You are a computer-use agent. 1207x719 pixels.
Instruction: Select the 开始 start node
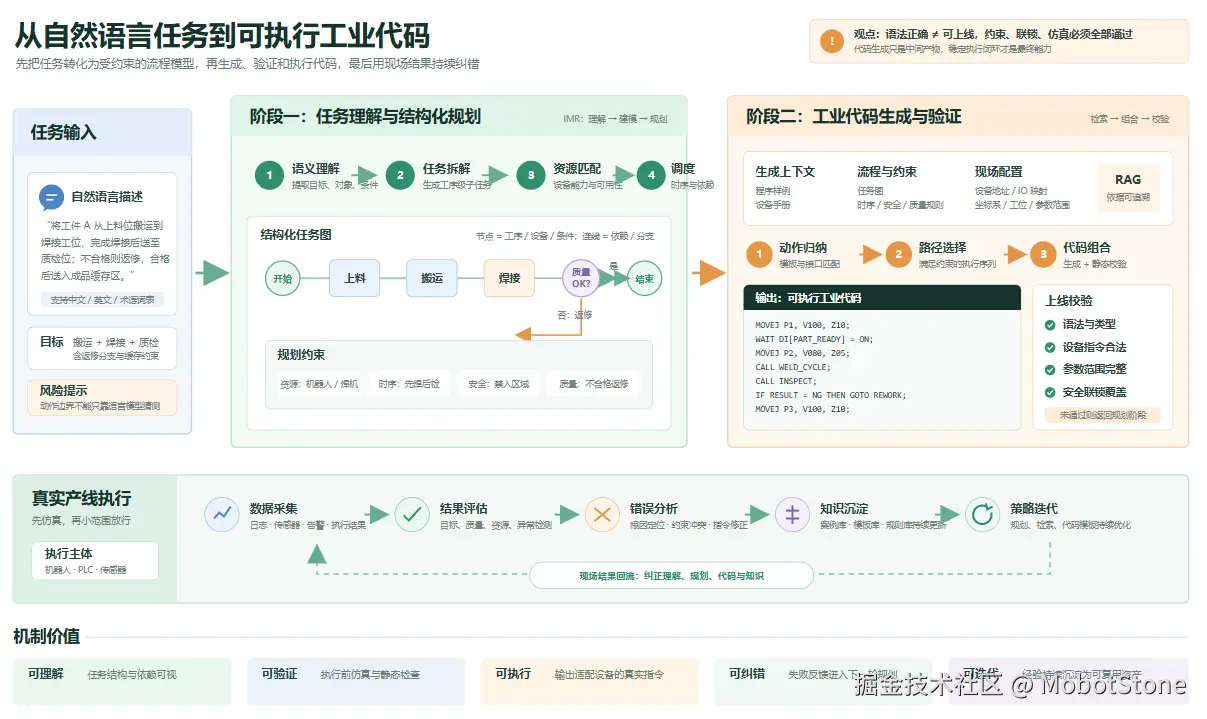pos(283,278)
